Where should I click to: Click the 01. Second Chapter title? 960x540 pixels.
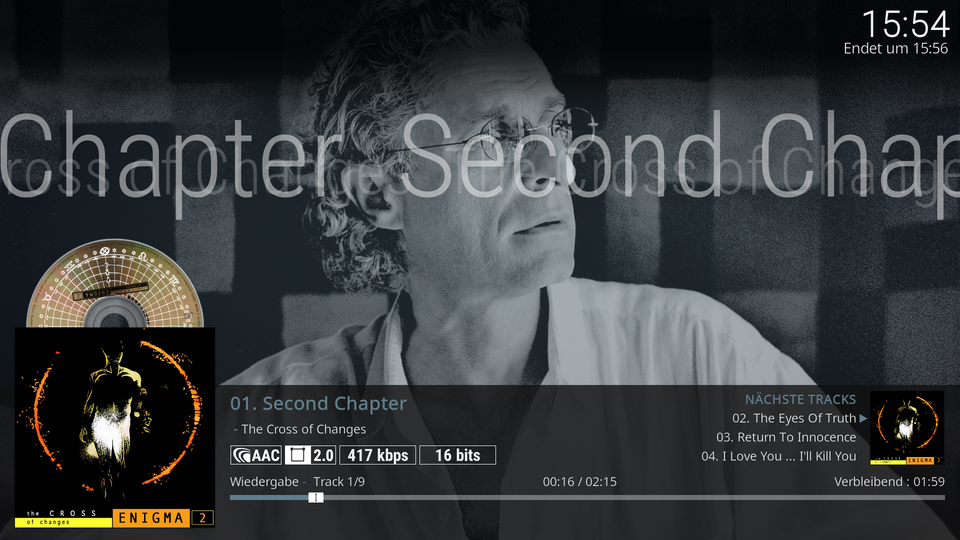[318, 403]
